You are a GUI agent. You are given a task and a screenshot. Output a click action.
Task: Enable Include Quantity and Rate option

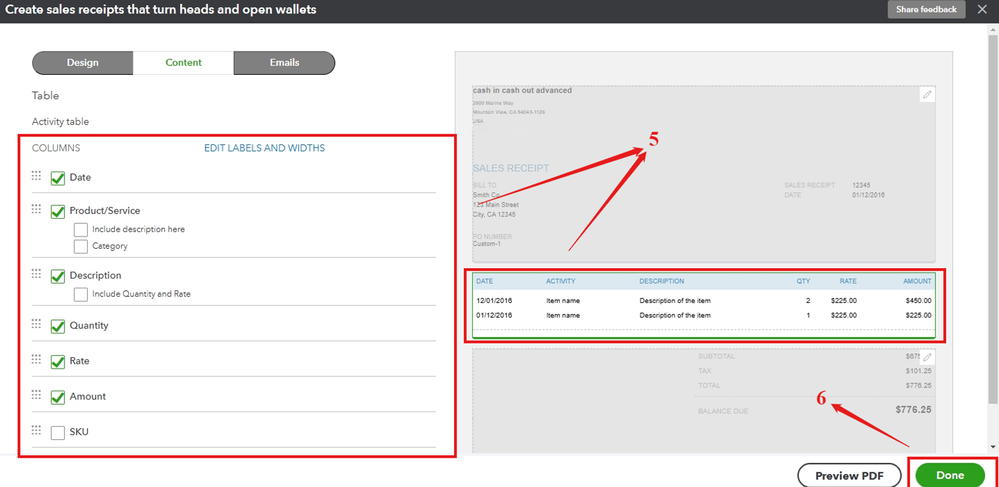click(x=81, y=294)
